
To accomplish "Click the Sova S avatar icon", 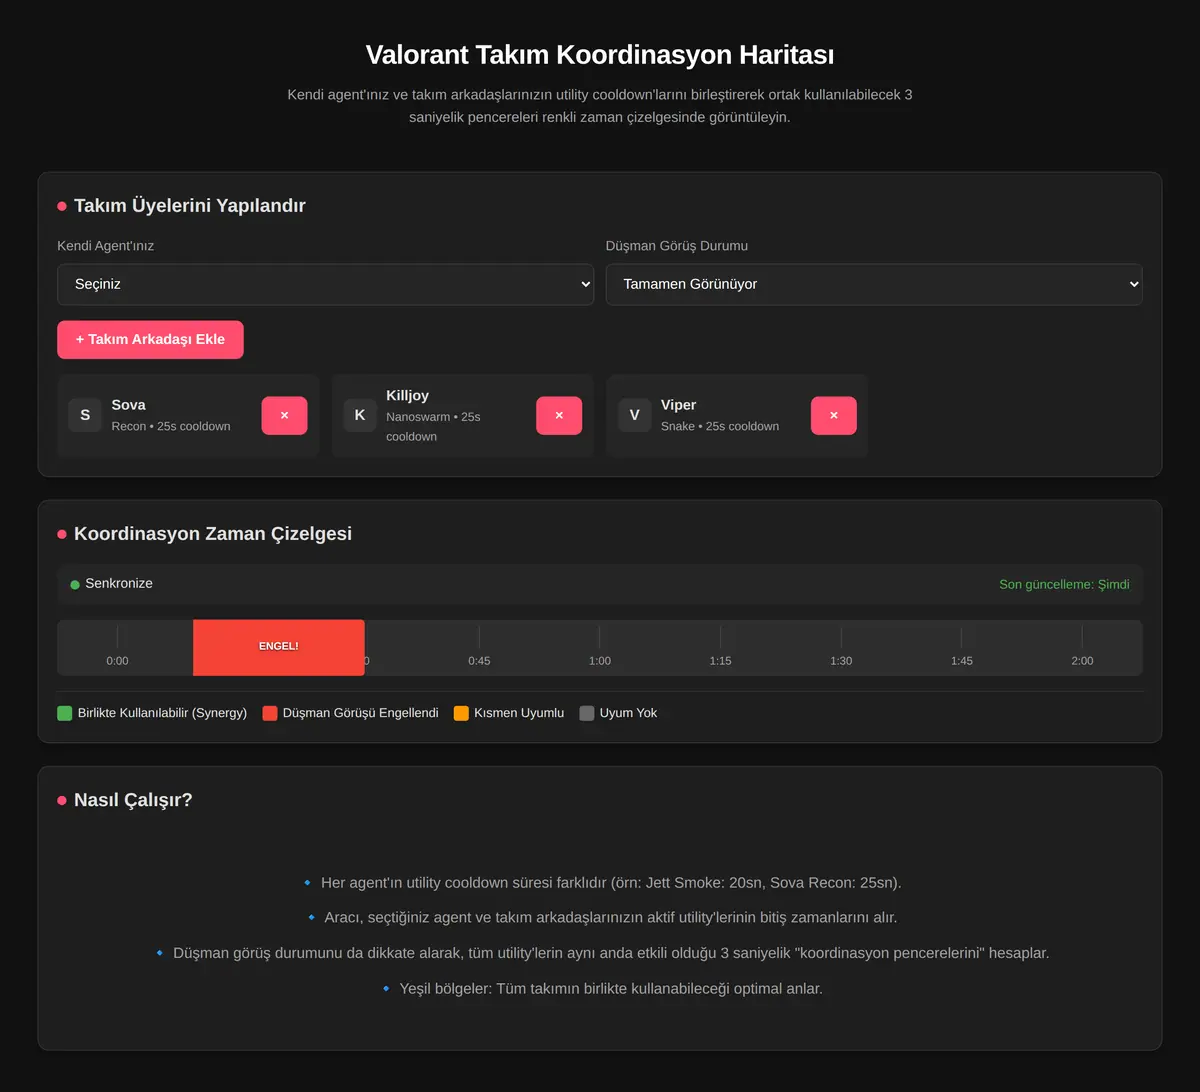I will click(85, 415).
